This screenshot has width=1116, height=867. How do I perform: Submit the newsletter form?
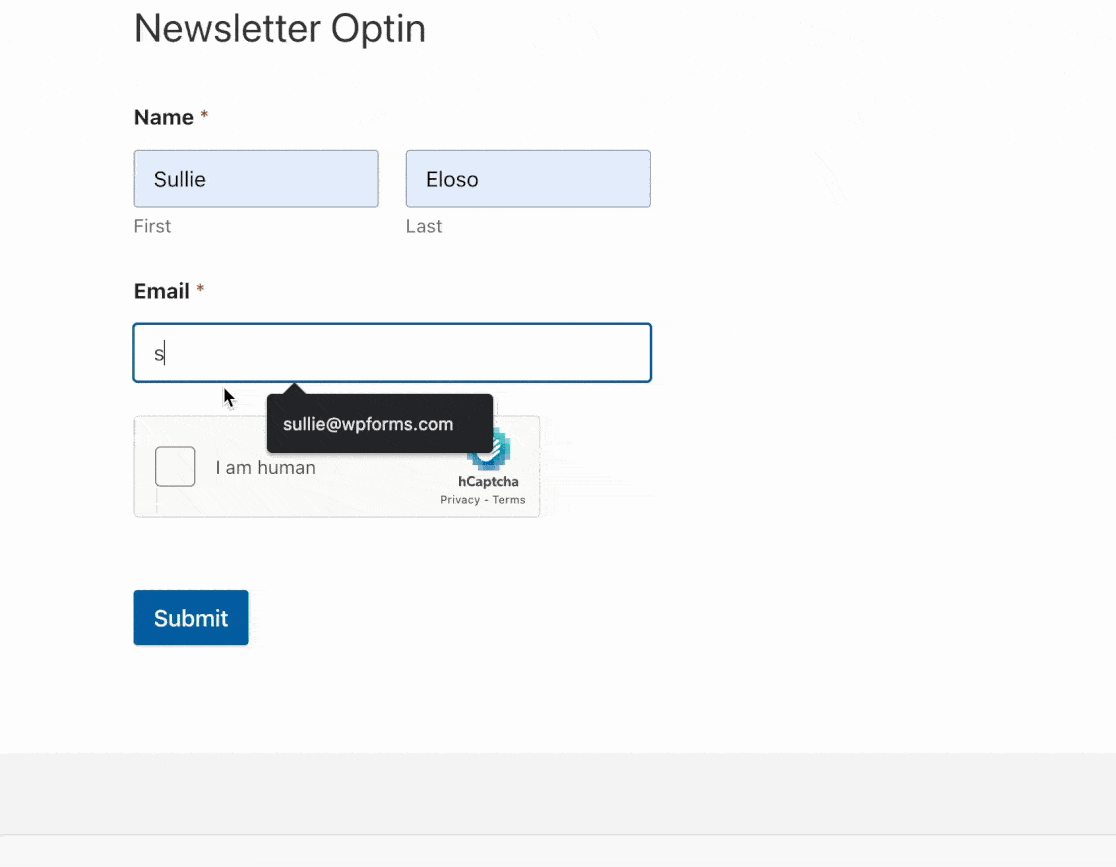pyautogui.click(x=191, y=618)
